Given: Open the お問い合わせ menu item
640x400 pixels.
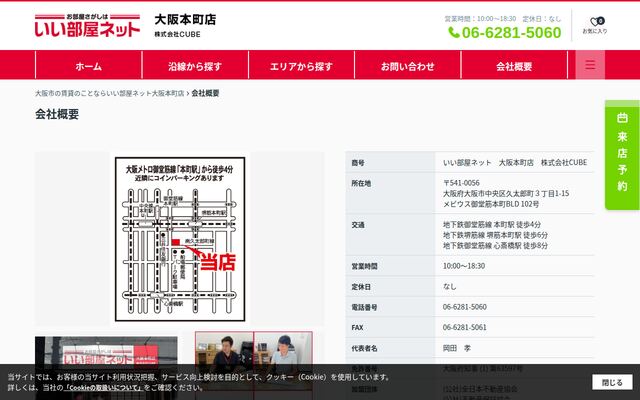Looking at the screenshot, I should (407, 65).
